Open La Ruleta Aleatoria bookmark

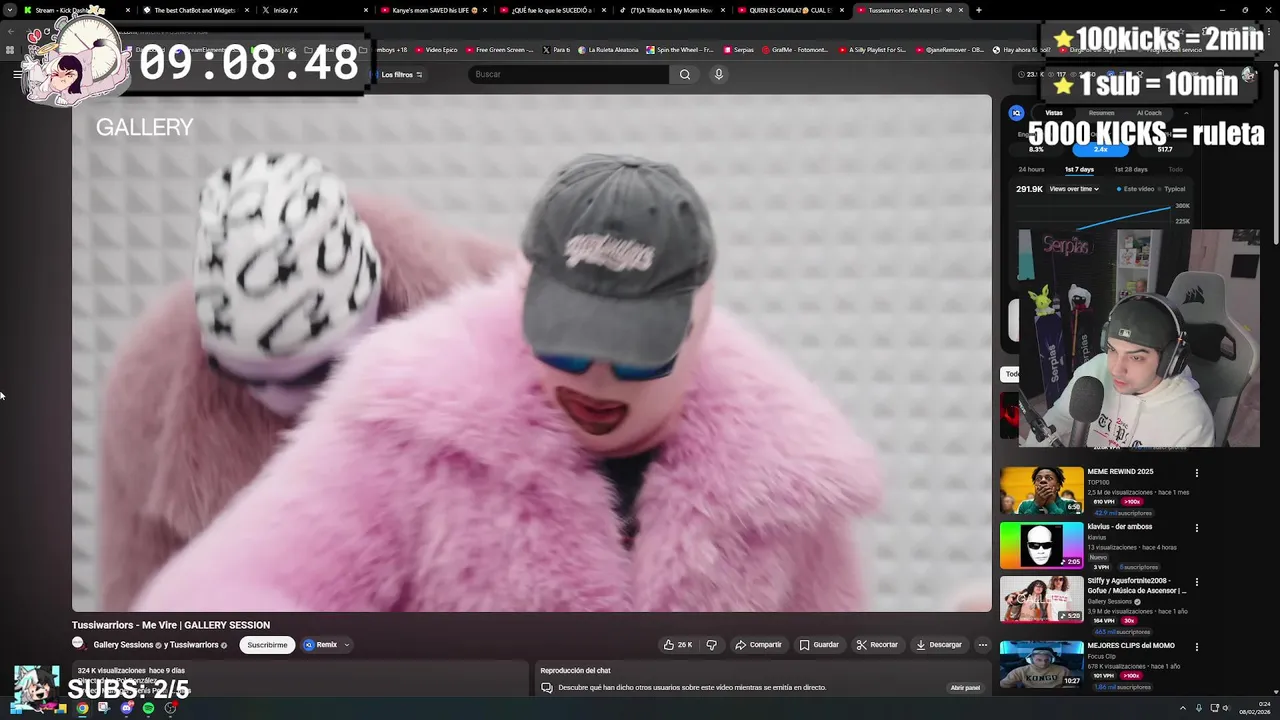[607, 49]
